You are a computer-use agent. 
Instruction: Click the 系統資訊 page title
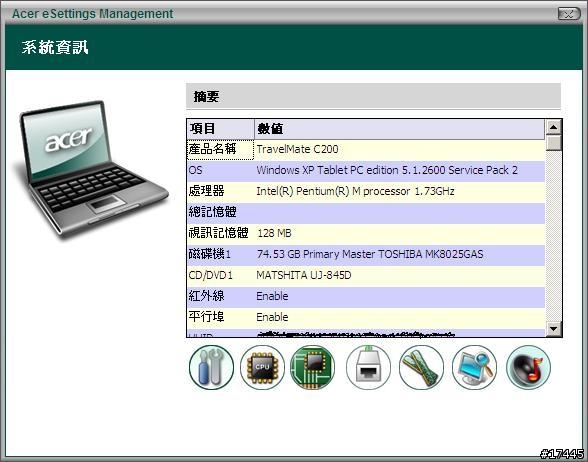[55, 48]
